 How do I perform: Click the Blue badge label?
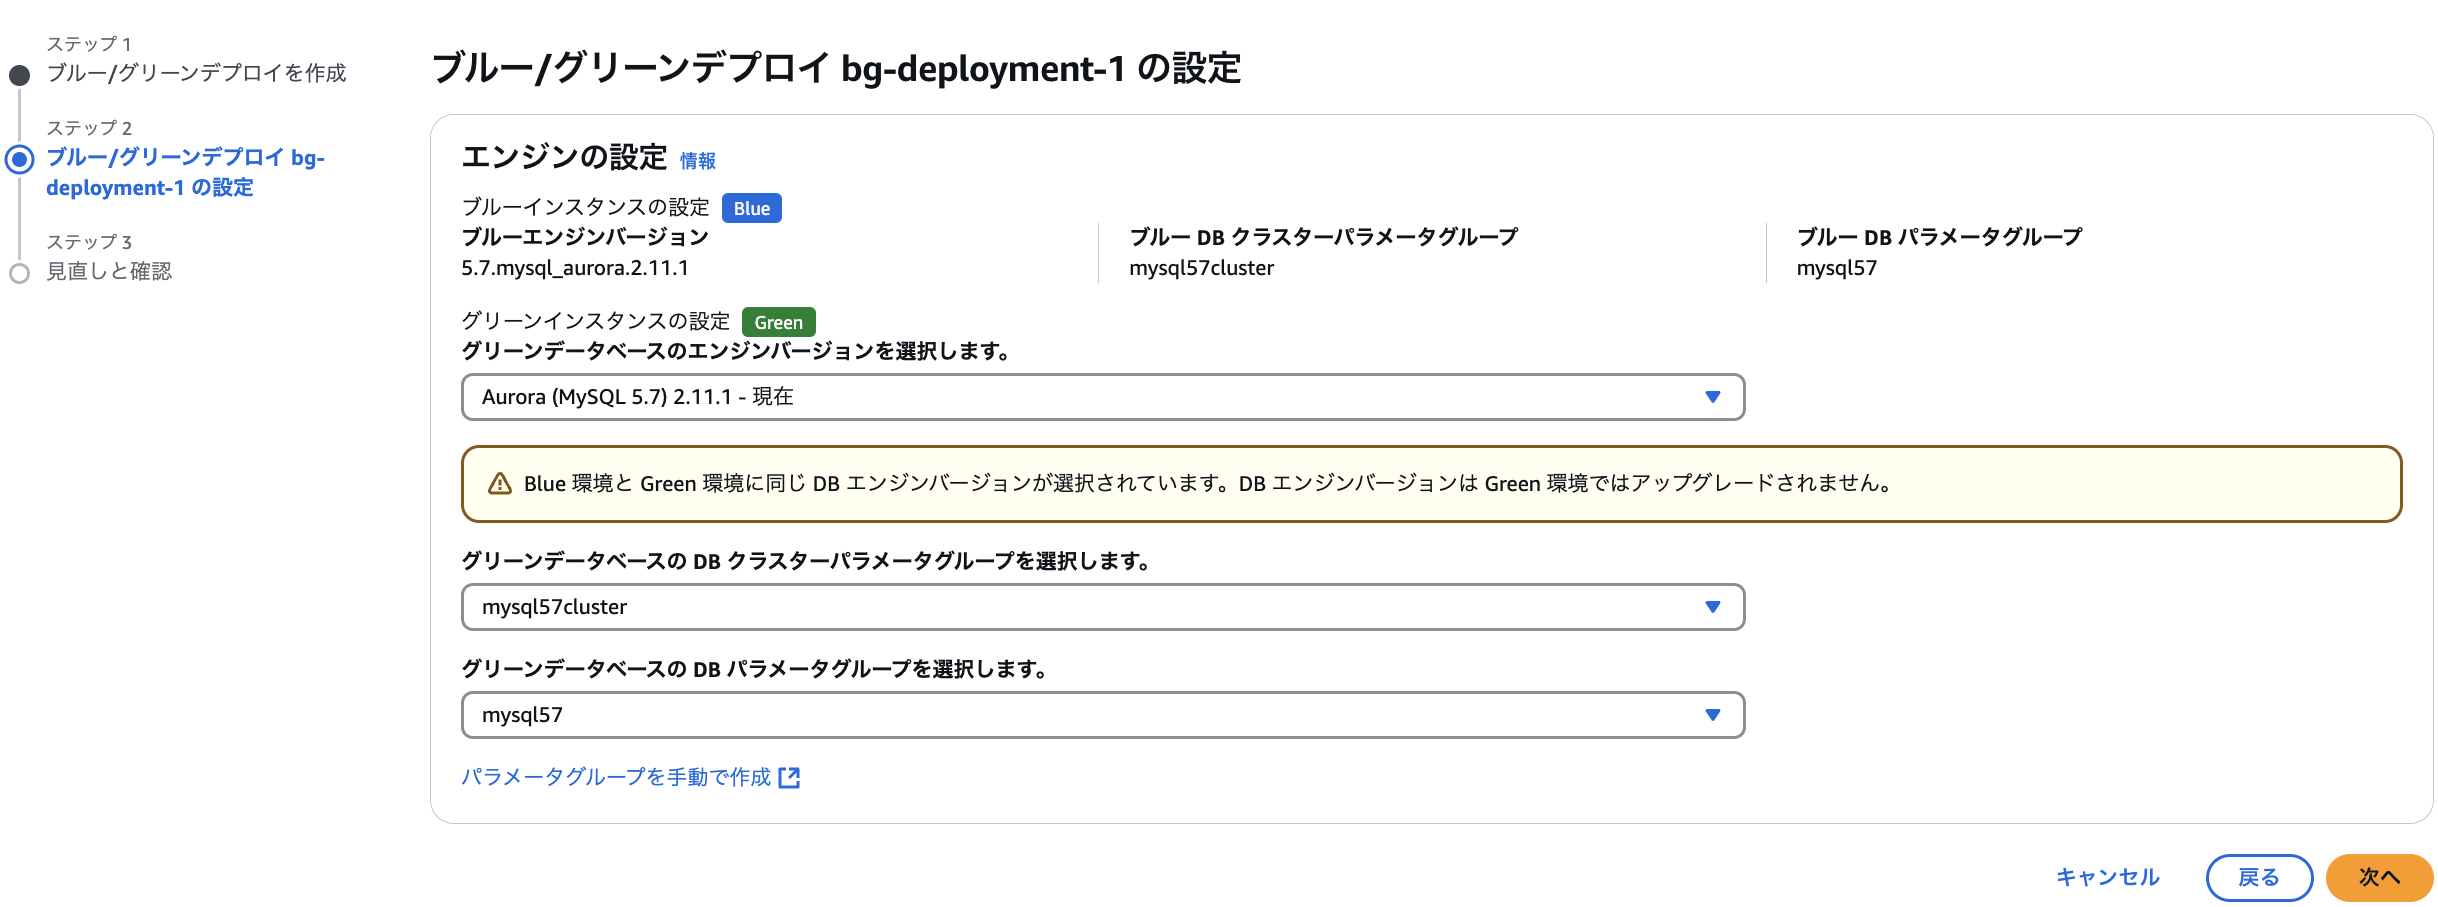(x=751, y=208)
